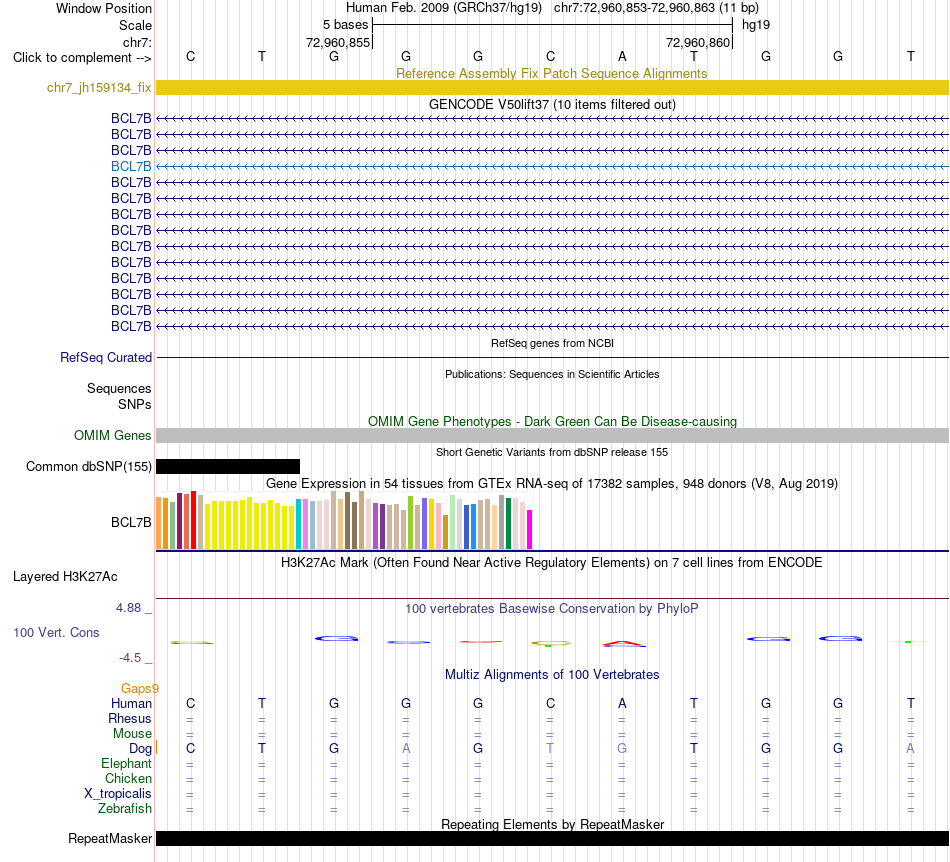Screen dimensions: 950x862
Task: Click the black dbSNP variant block
Action: coord(228,466)
